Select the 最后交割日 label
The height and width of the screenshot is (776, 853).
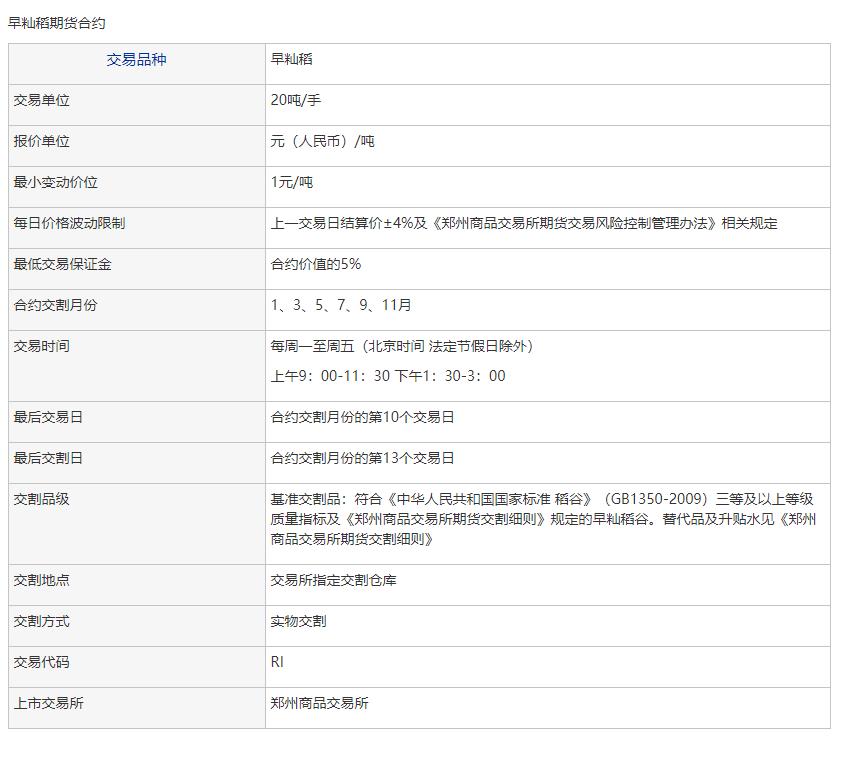tap(48, 458)
